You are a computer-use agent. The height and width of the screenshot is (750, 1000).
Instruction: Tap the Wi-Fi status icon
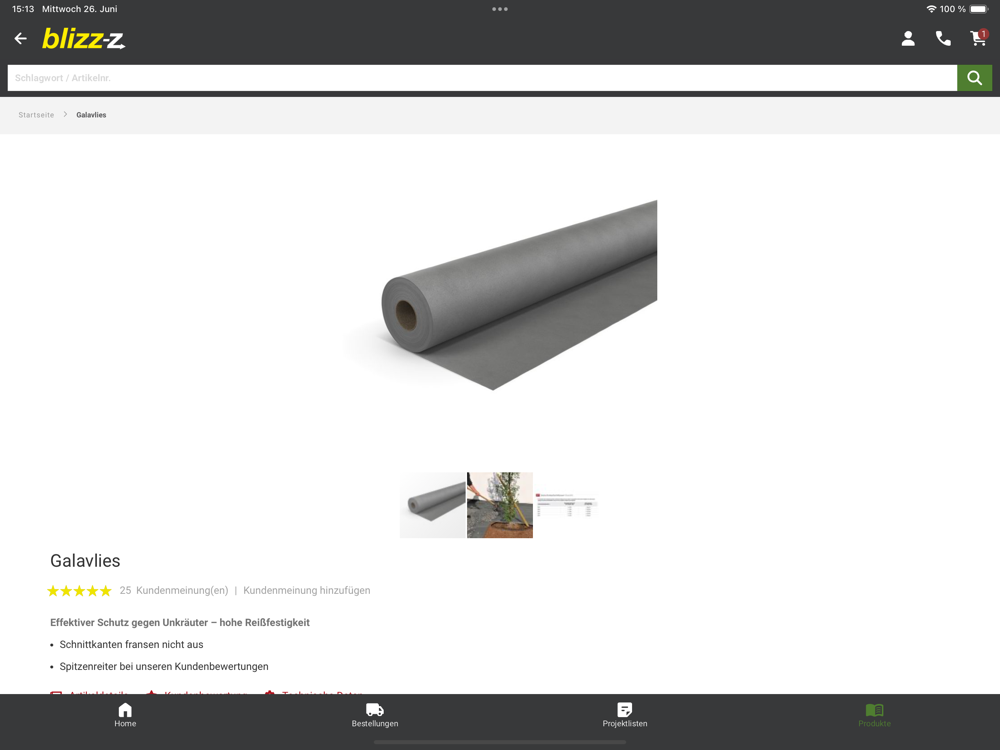931,9
